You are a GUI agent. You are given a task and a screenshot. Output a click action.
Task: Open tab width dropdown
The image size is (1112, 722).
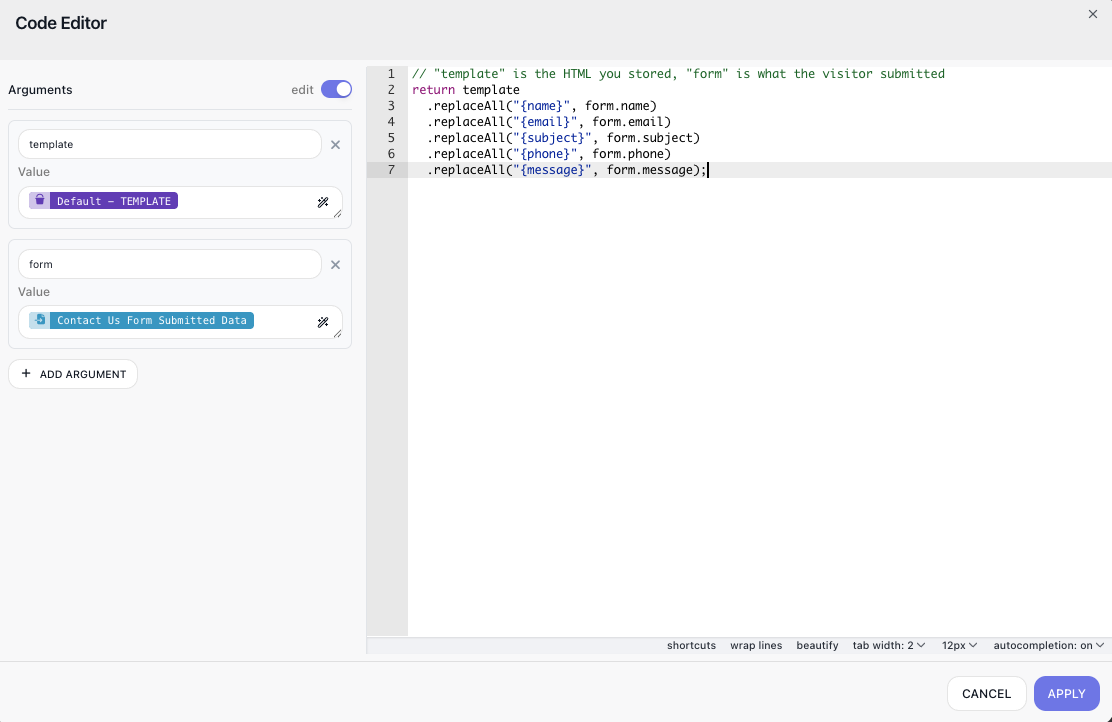(889, 645)
